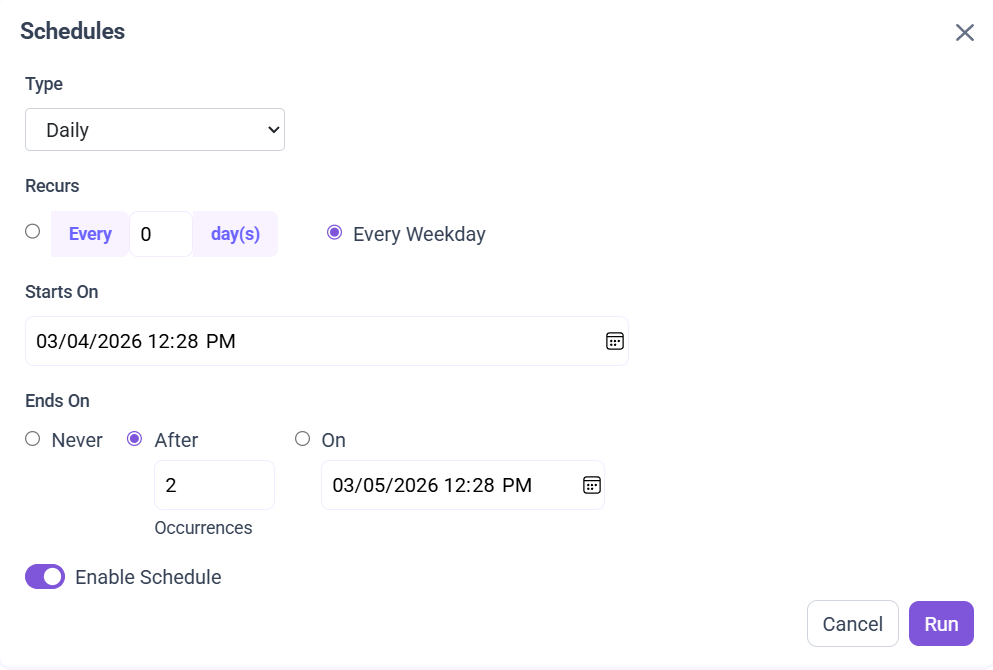
Task: Open the Ends On calendar picker icon
Action: tap(591, 485)
